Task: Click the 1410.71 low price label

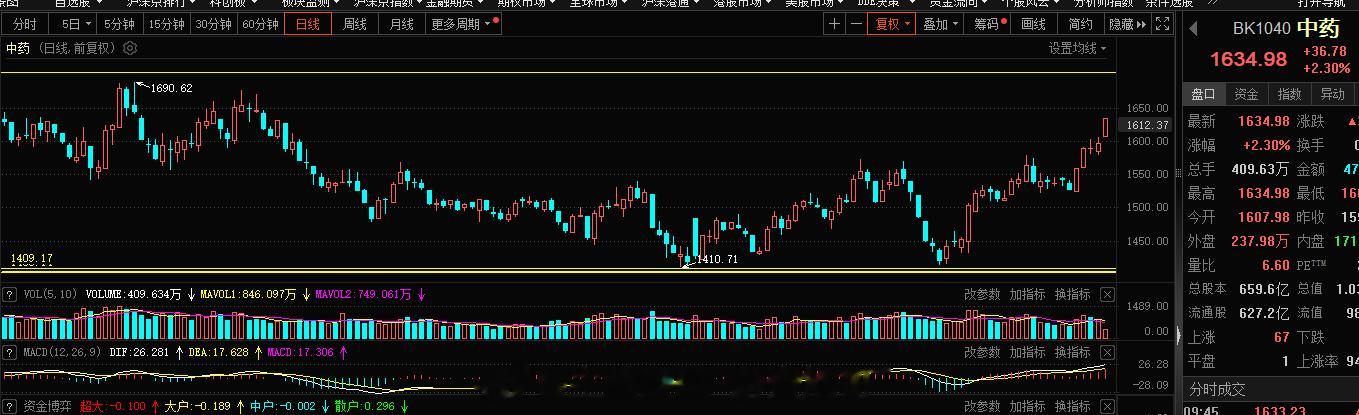Action: click(717, 259)
